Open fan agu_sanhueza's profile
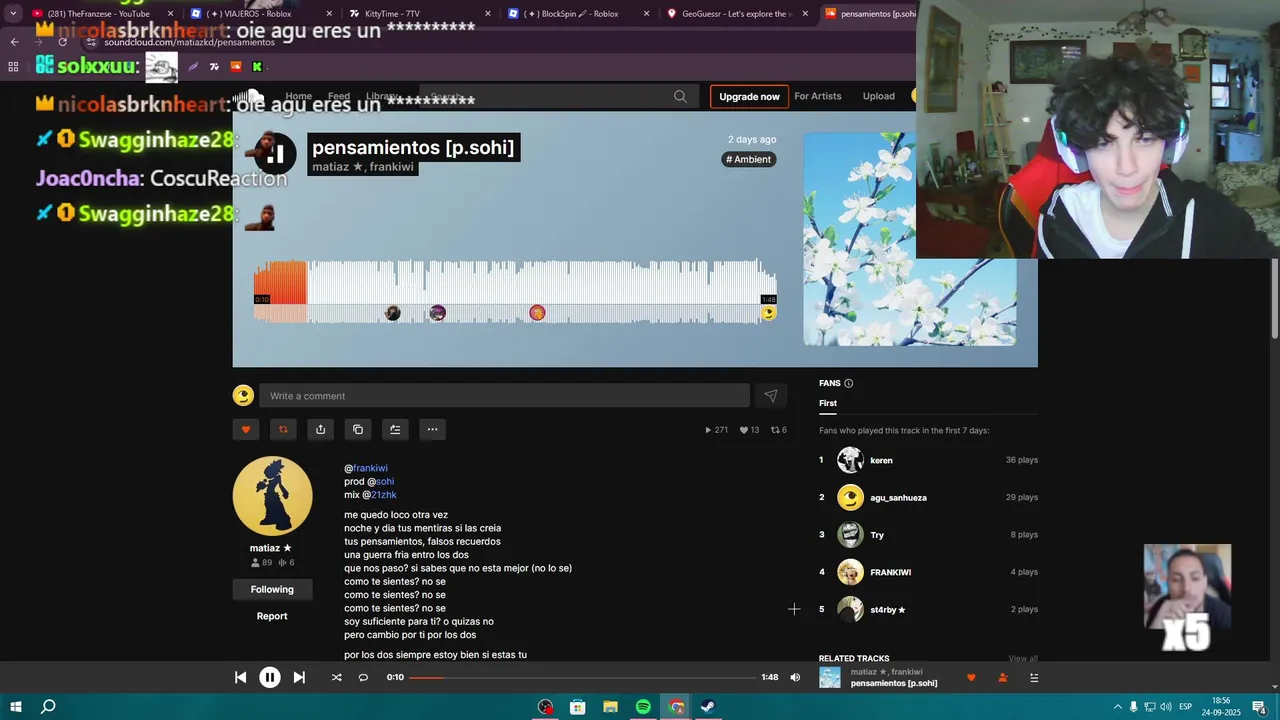The height and width of the screenshot is (720, 1280). pyautogui.click(x=898, y=497)
